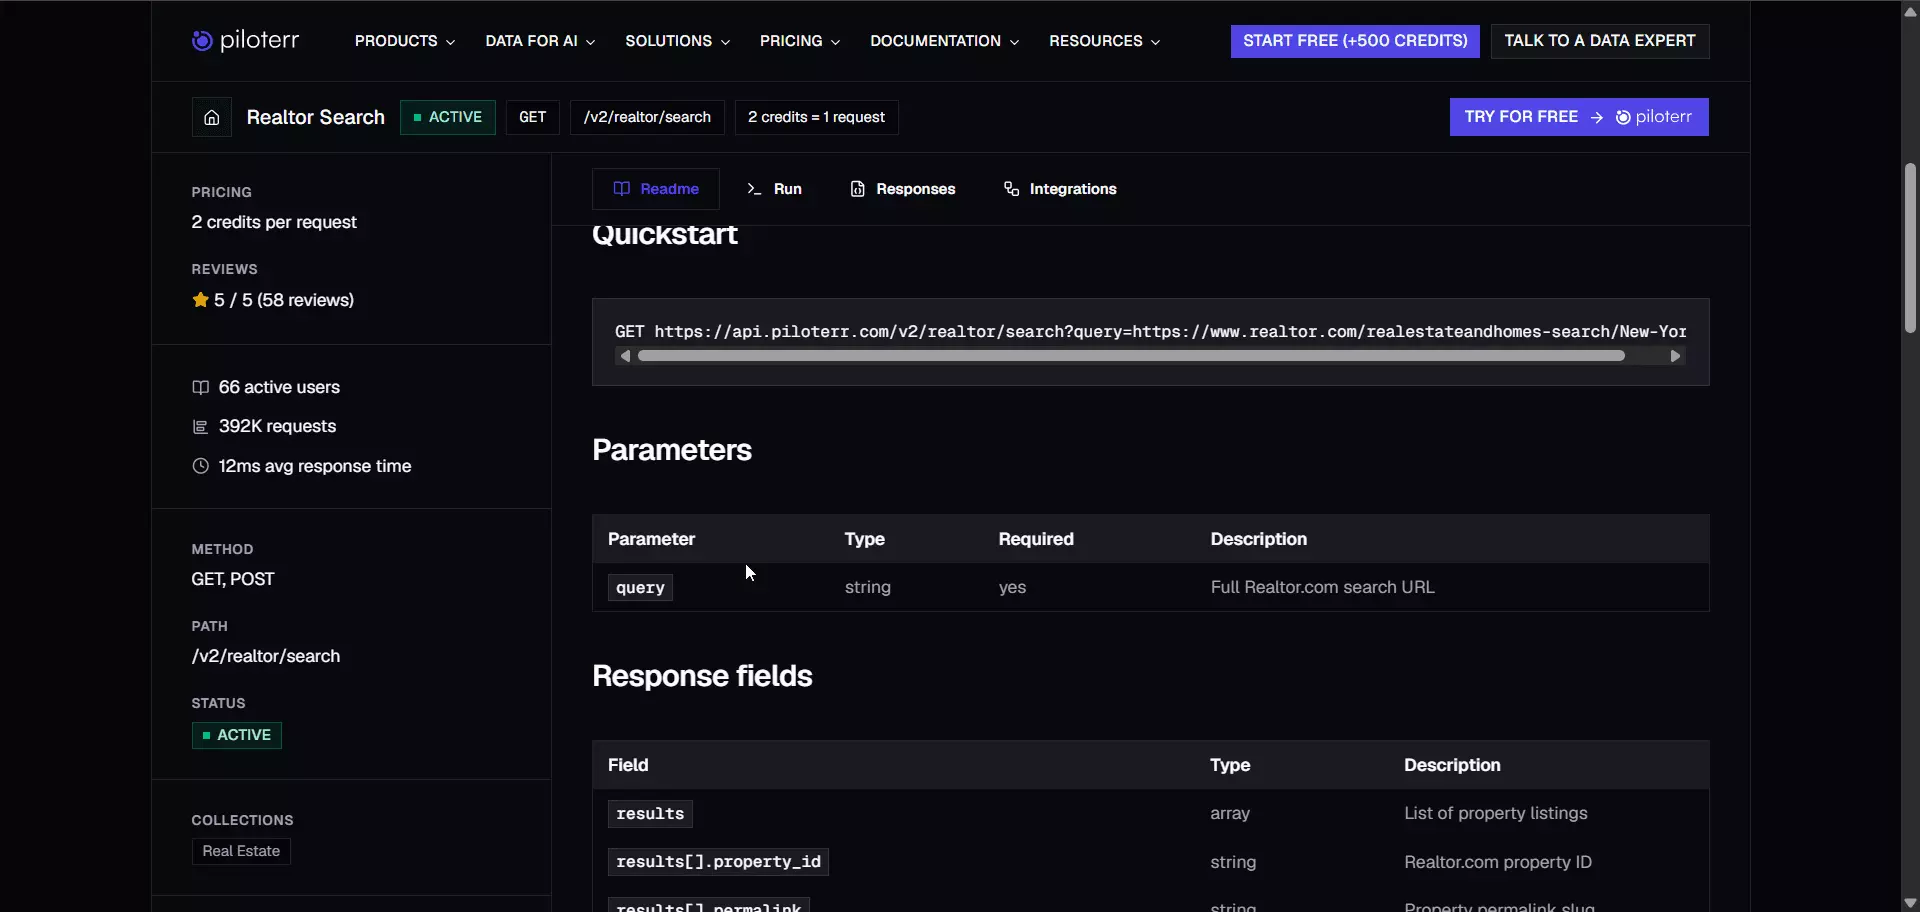Click the left arrow in code scrollbar

[x=625, y=356]
